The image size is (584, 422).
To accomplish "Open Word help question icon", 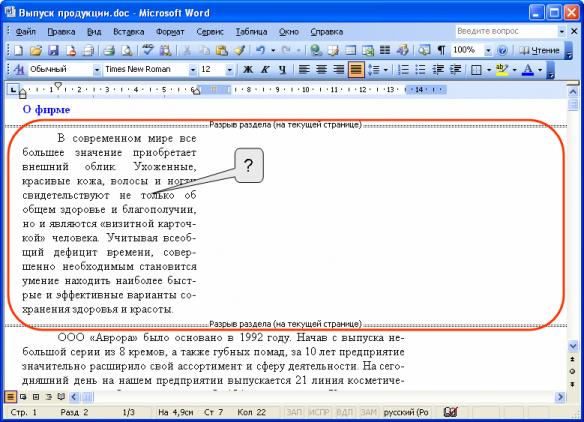I will [502, 50].
